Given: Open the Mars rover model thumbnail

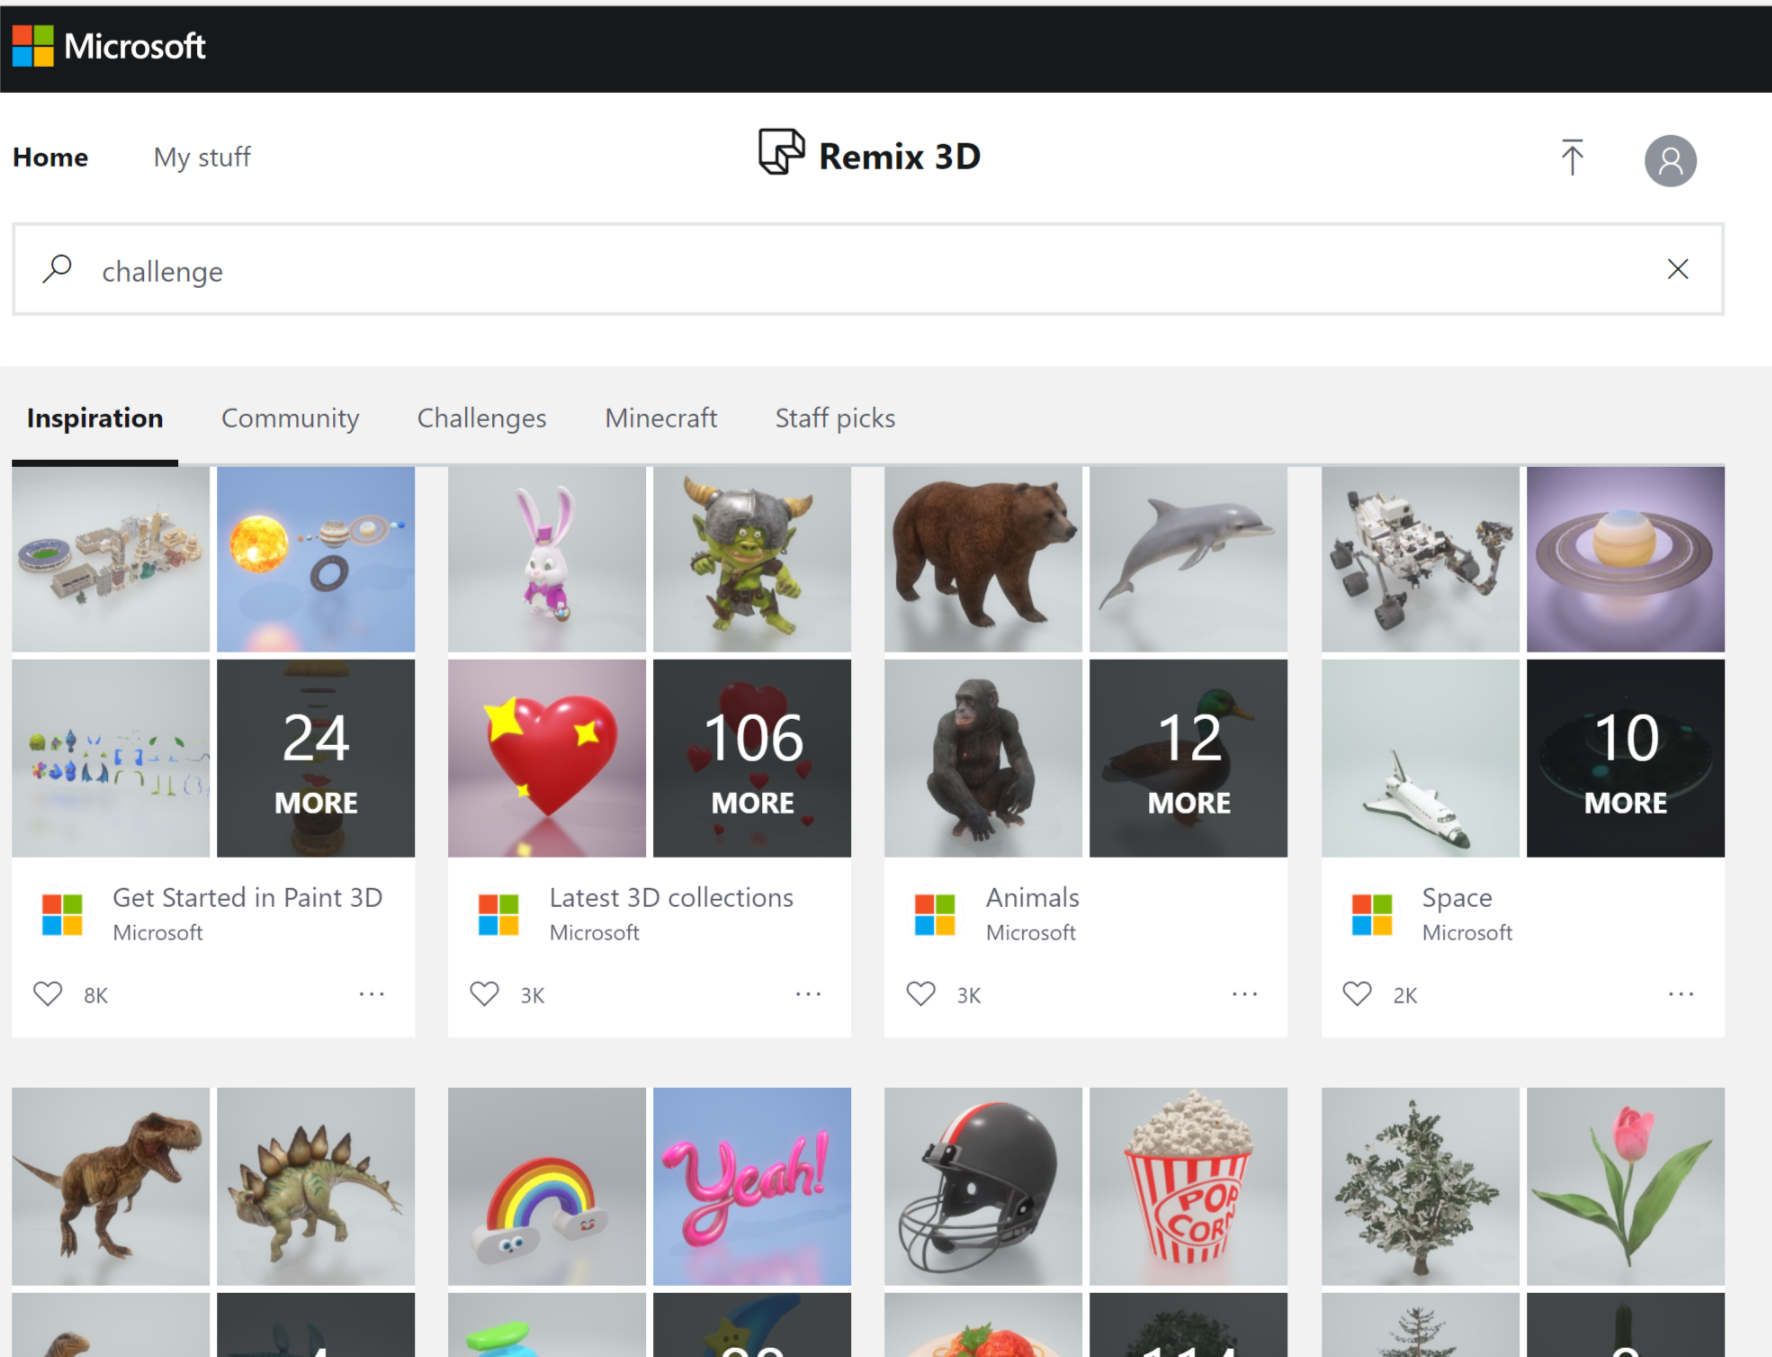Looking at the screenshot, I should tap(1420, 559).
